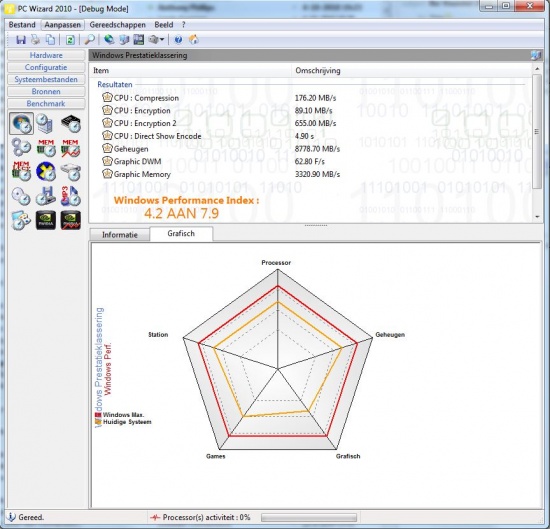Click the 8778.70 MB/s value
Image resolution: width=550 pixels, height=529 pixels.
(x=317, y=149)
